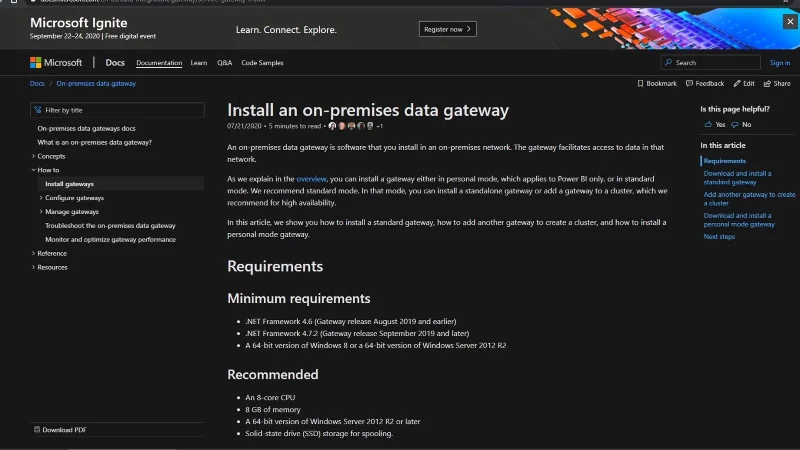Click the filter icon in sidebar
This screenshot has height=450, width=800.
pos(38,110)
